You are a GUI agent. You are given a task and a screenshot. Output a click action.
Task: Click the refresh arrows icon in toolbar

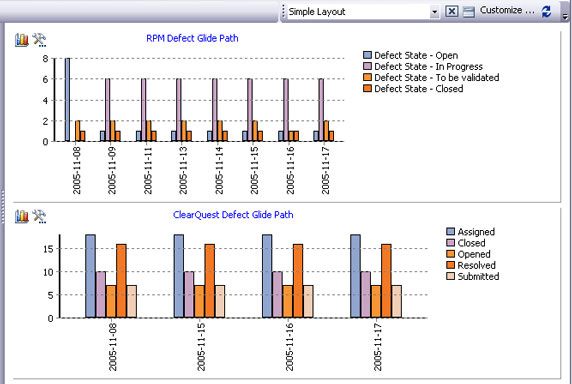546,11
